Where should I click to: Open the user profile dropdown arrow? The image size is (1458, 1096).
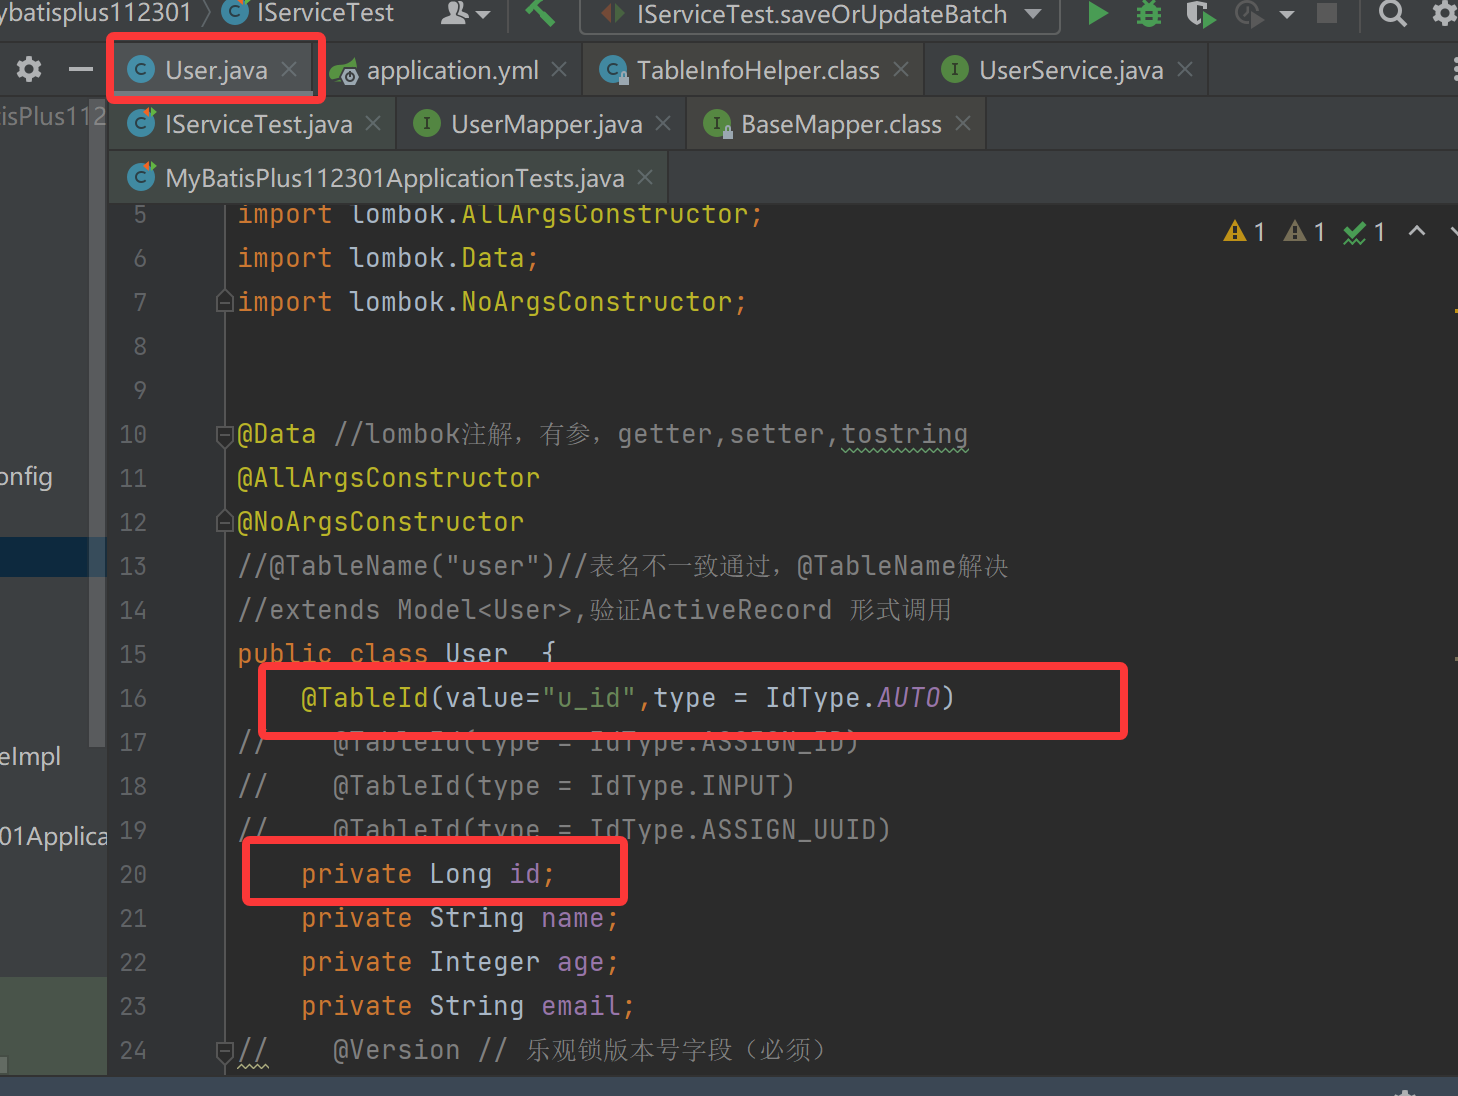483,14
